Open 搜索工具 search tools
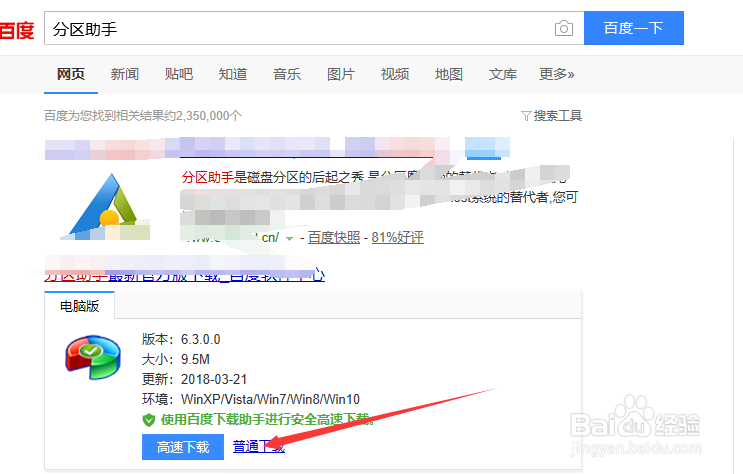Image resolution: width=743 pixels, height=474 pixels. (x=558, y=116)
